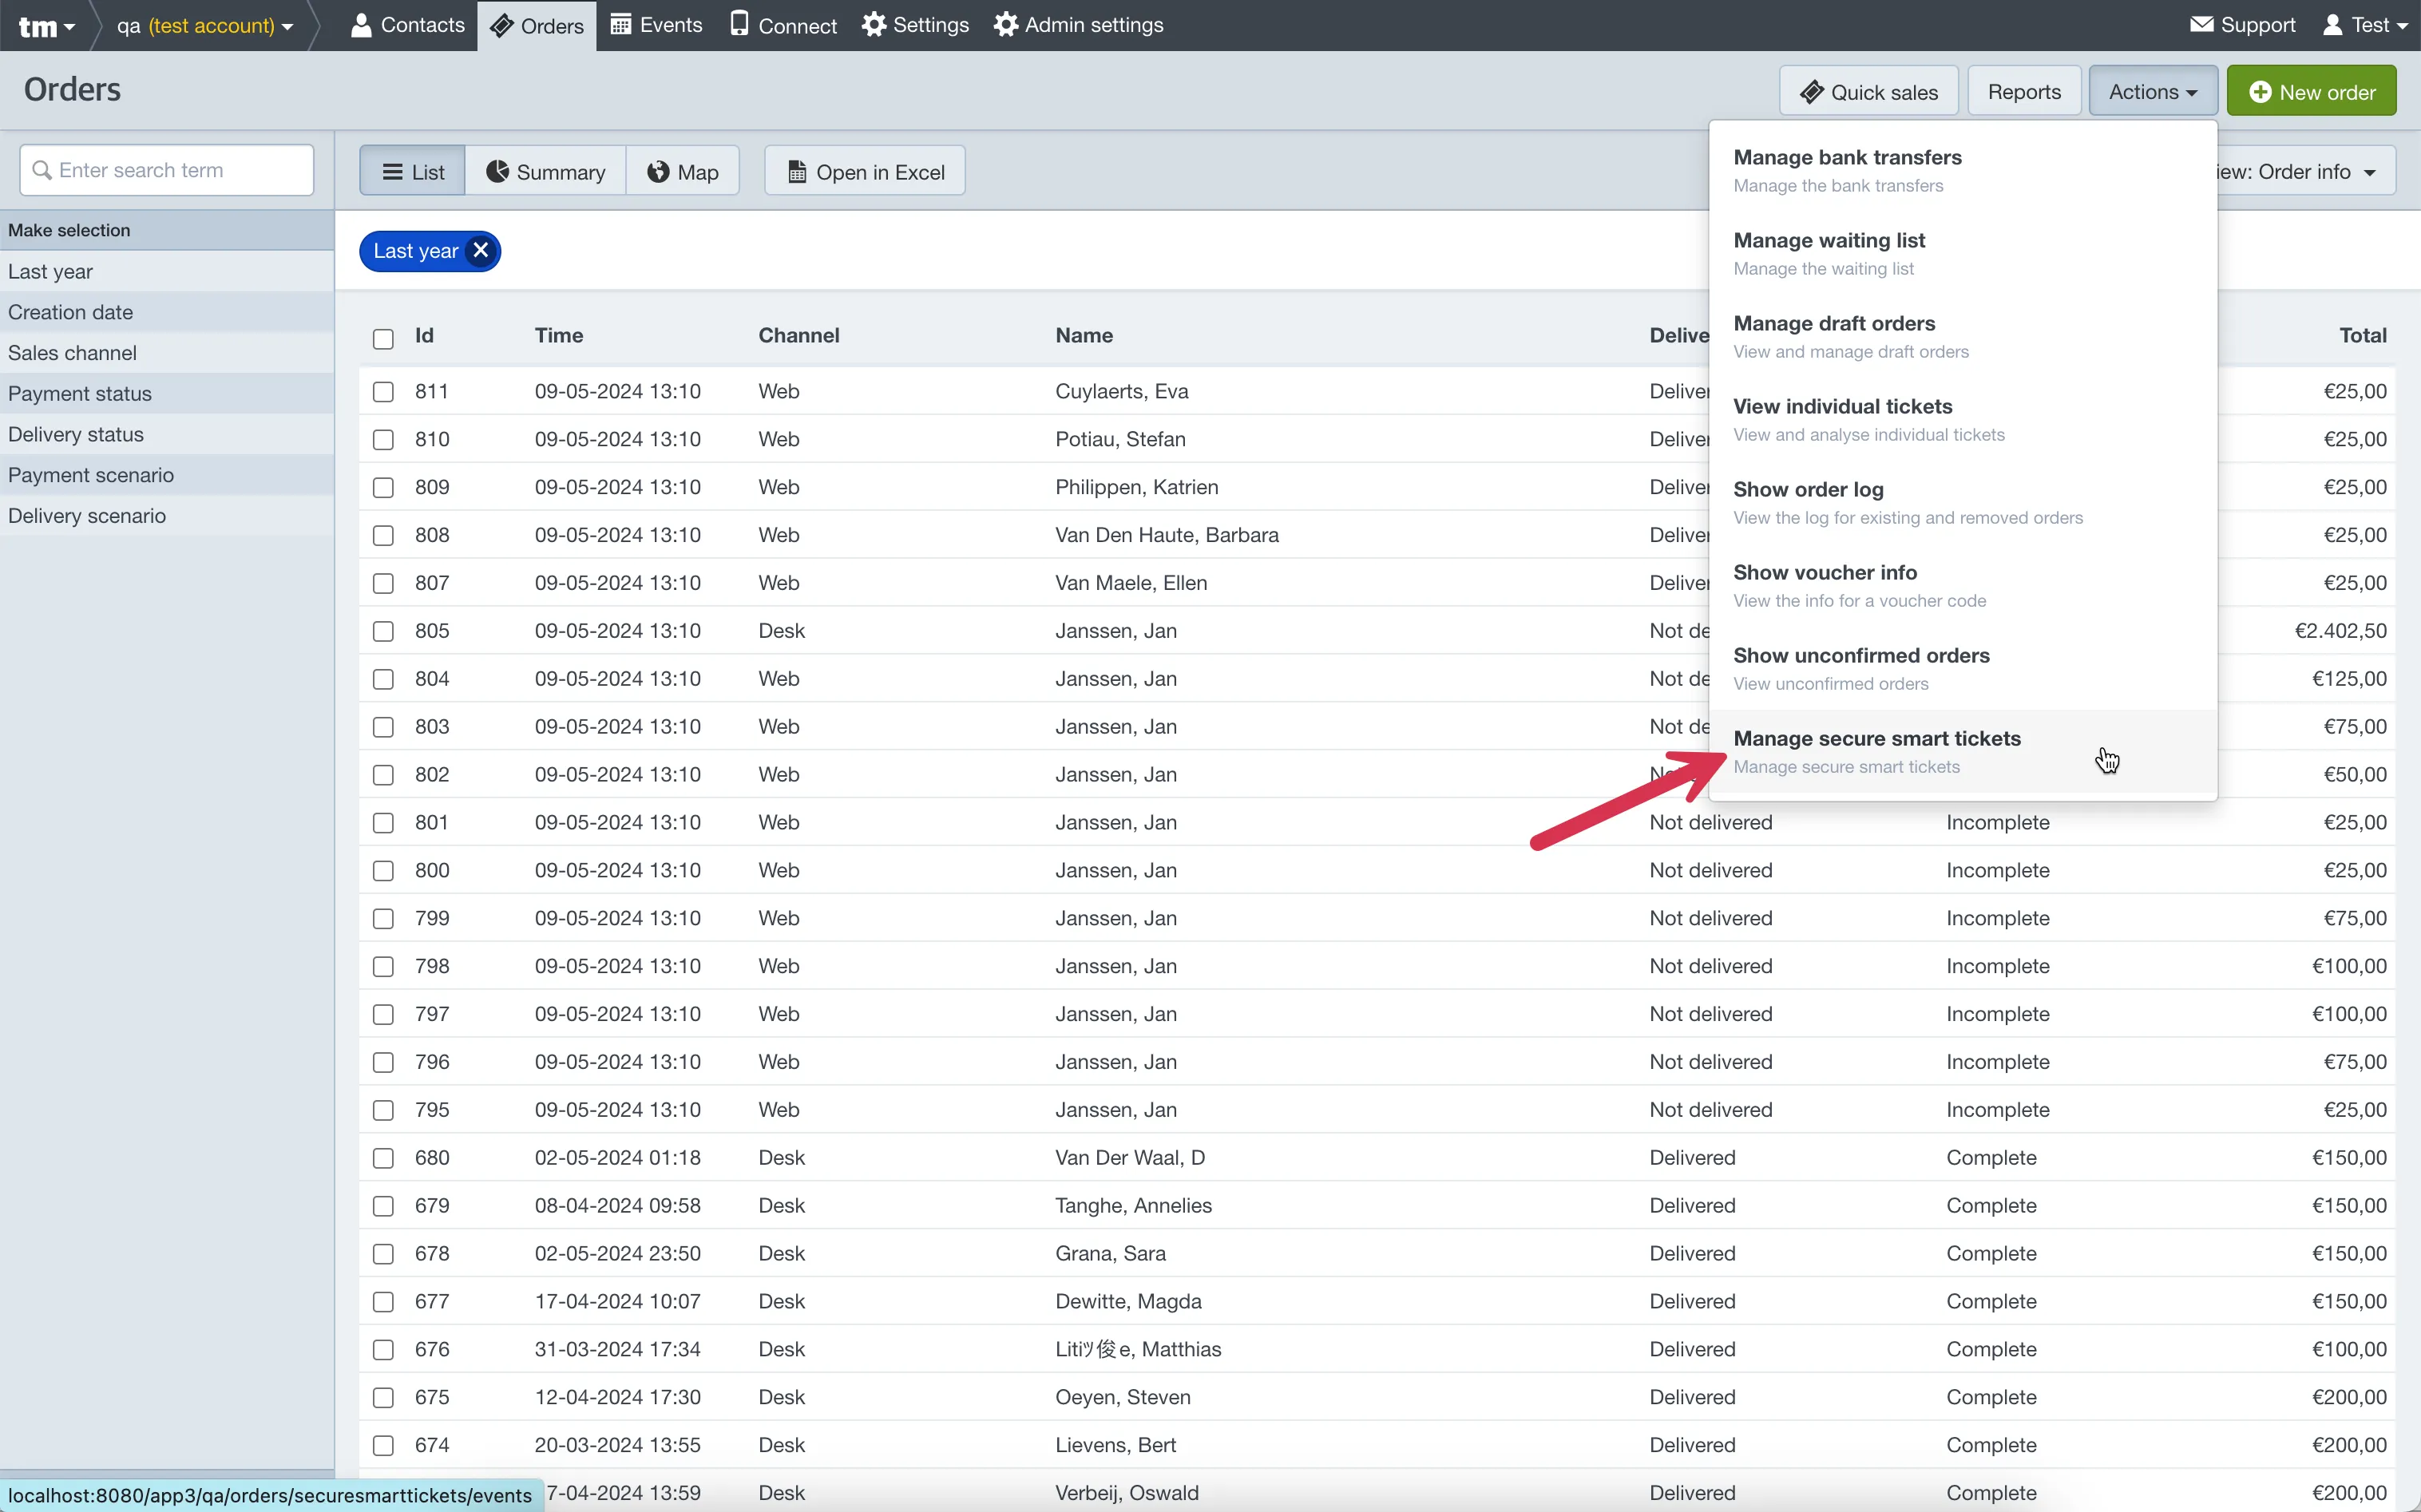Screen dimensions: 2421x1512
Task: Click the Quick sales ticket icon
Action: coord(1812,92)
